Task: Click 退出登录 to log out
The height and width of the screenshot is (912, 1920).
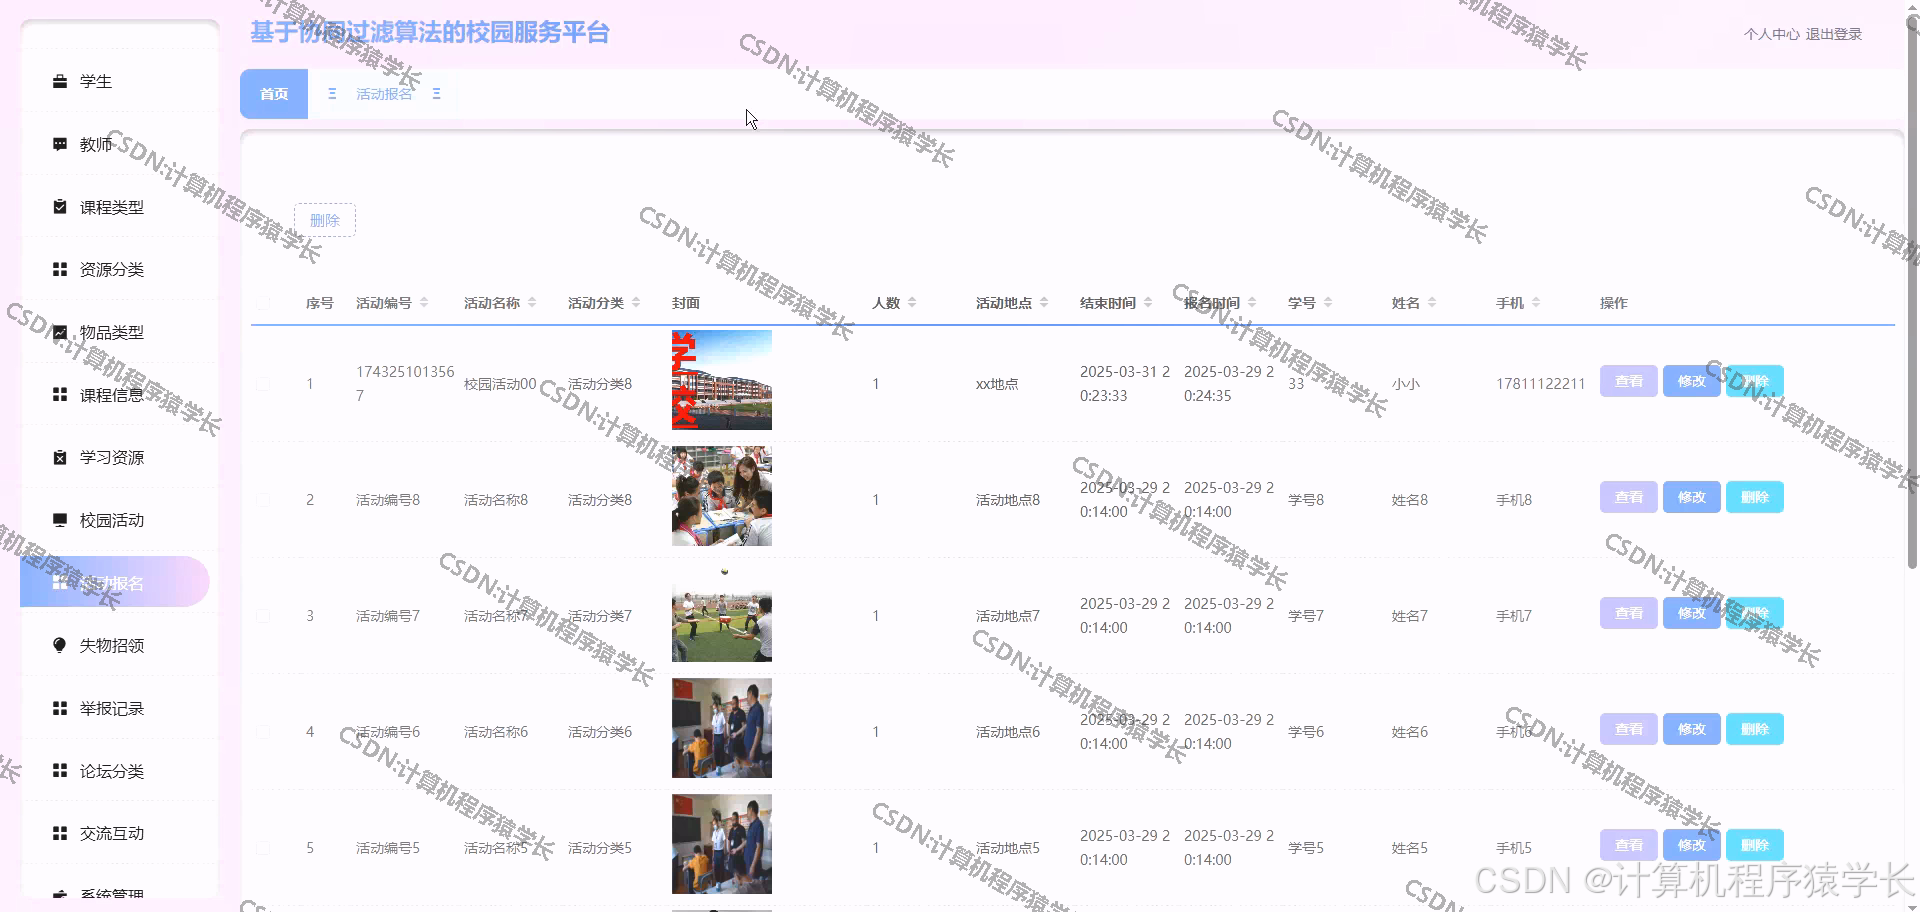Action: (x=1833, y=34)
